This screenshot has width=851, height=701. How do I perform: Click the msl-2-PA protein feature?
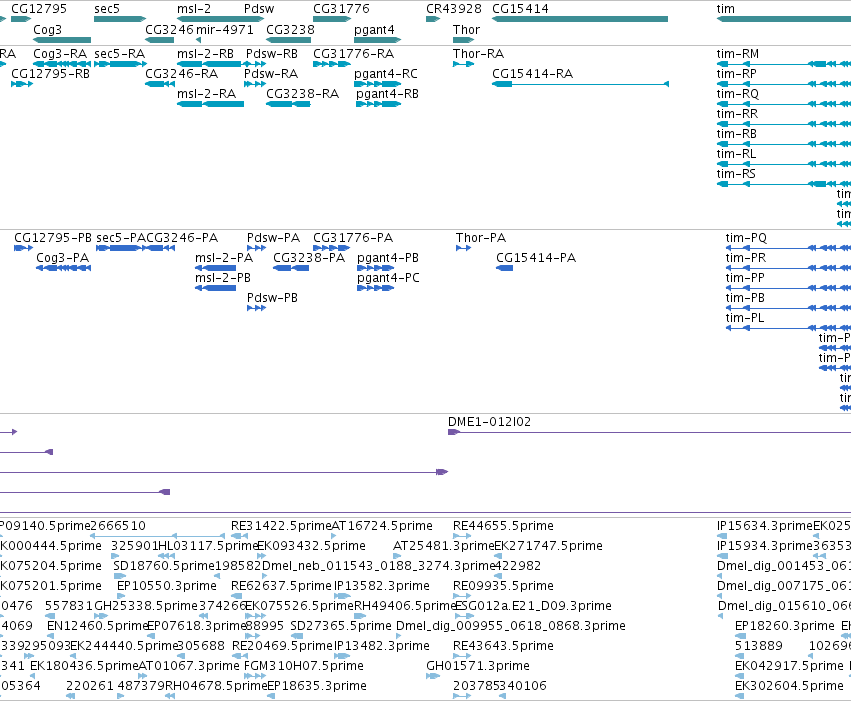[x=215, y=268]
